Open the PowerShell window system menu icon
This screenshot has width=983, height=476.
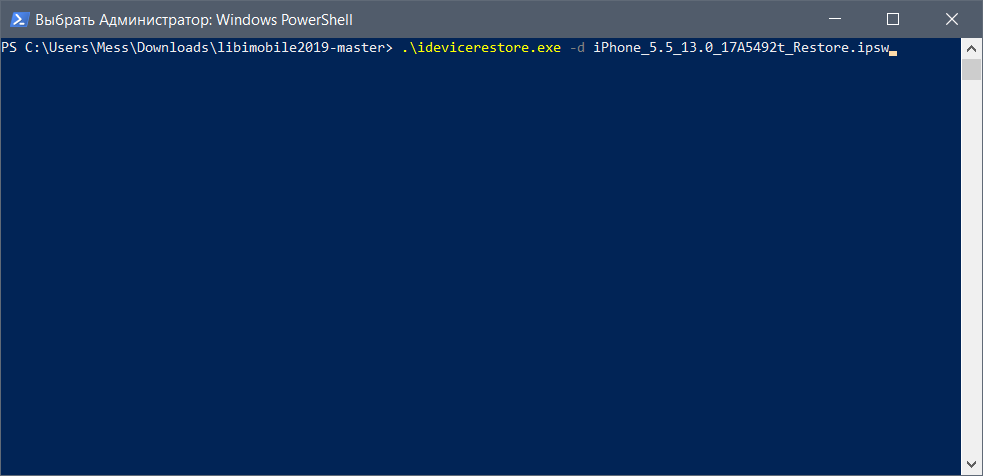click(x=18, y=19)
